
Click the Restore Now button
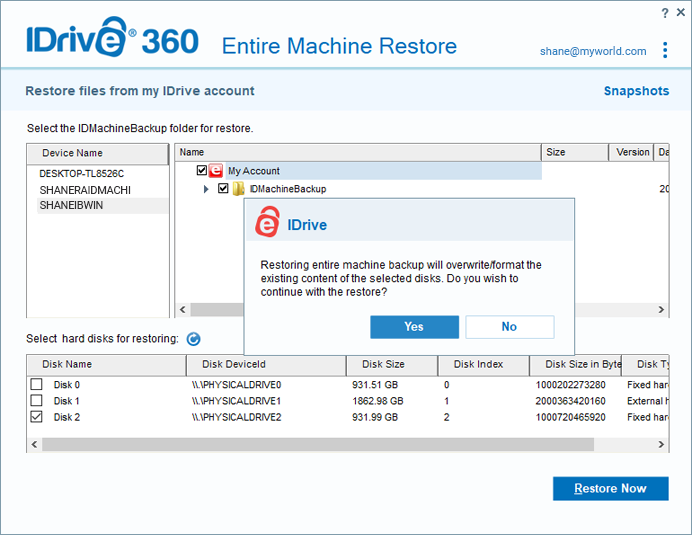(x=611, y=488)
